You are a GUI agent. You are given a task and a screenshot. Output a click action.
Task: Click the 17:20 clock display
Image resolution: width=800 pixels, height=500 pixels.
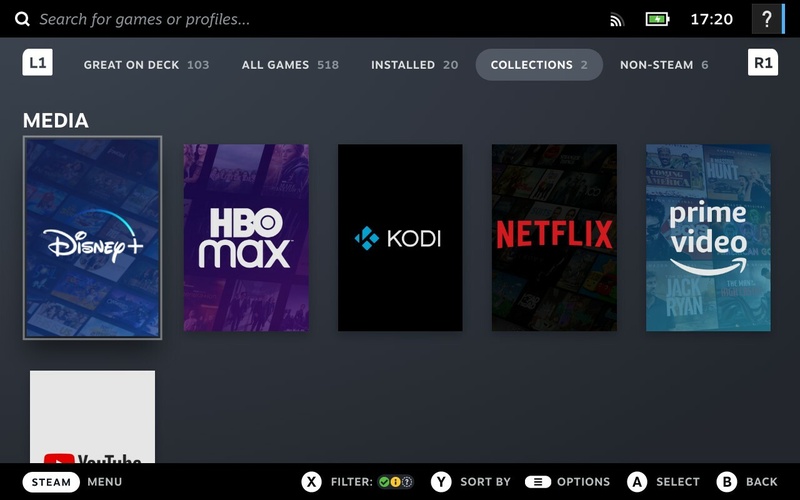point(711,19)
